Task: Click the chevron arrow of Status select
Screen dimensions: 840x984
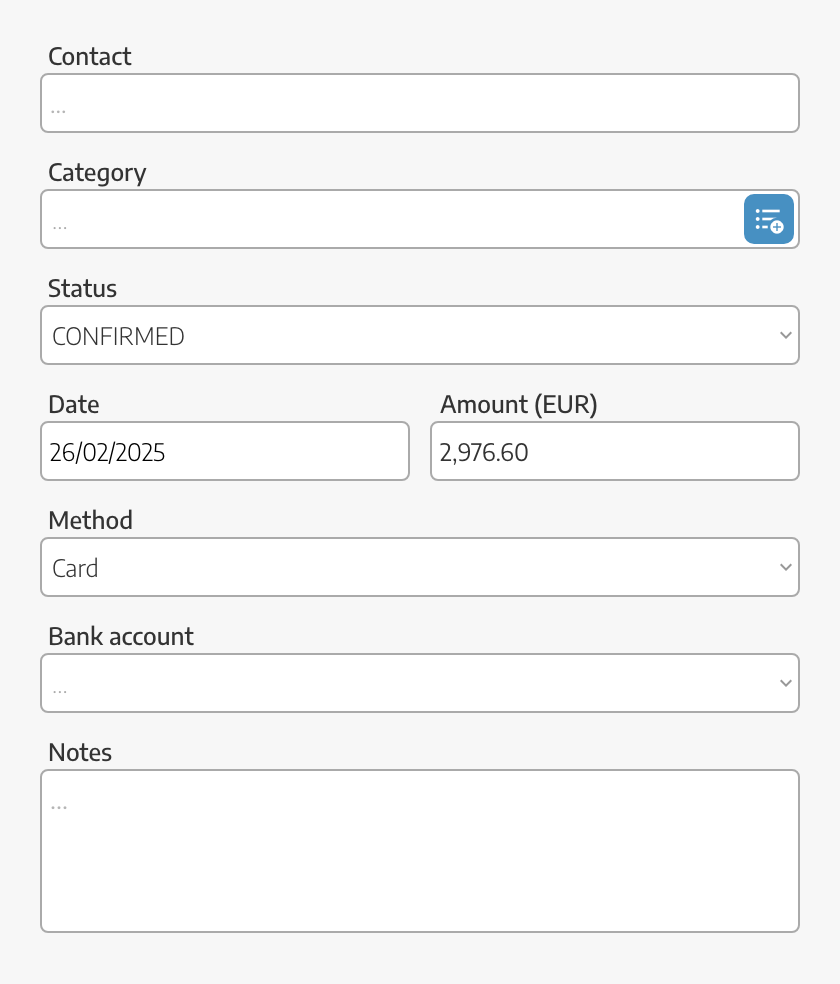Action: [785, 335]
